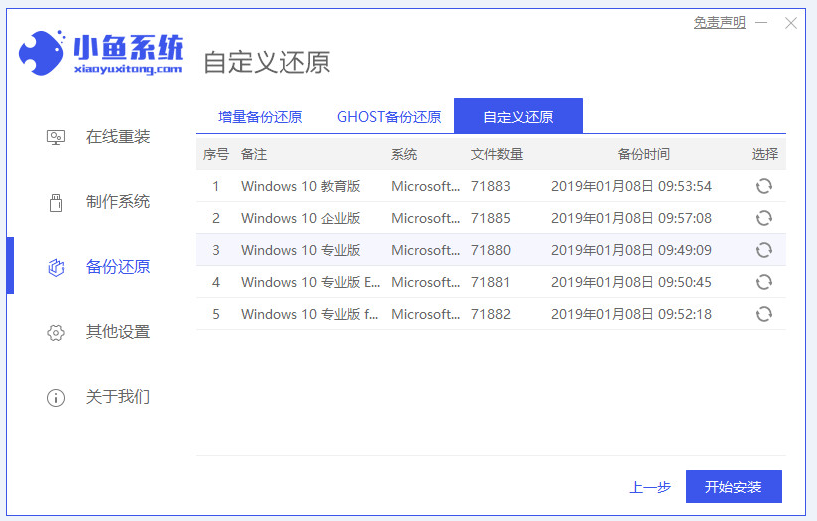This screenshot has height=521, width=817.
Task: Open 关于我们 in the sidebar
Action: click(118, 396)
